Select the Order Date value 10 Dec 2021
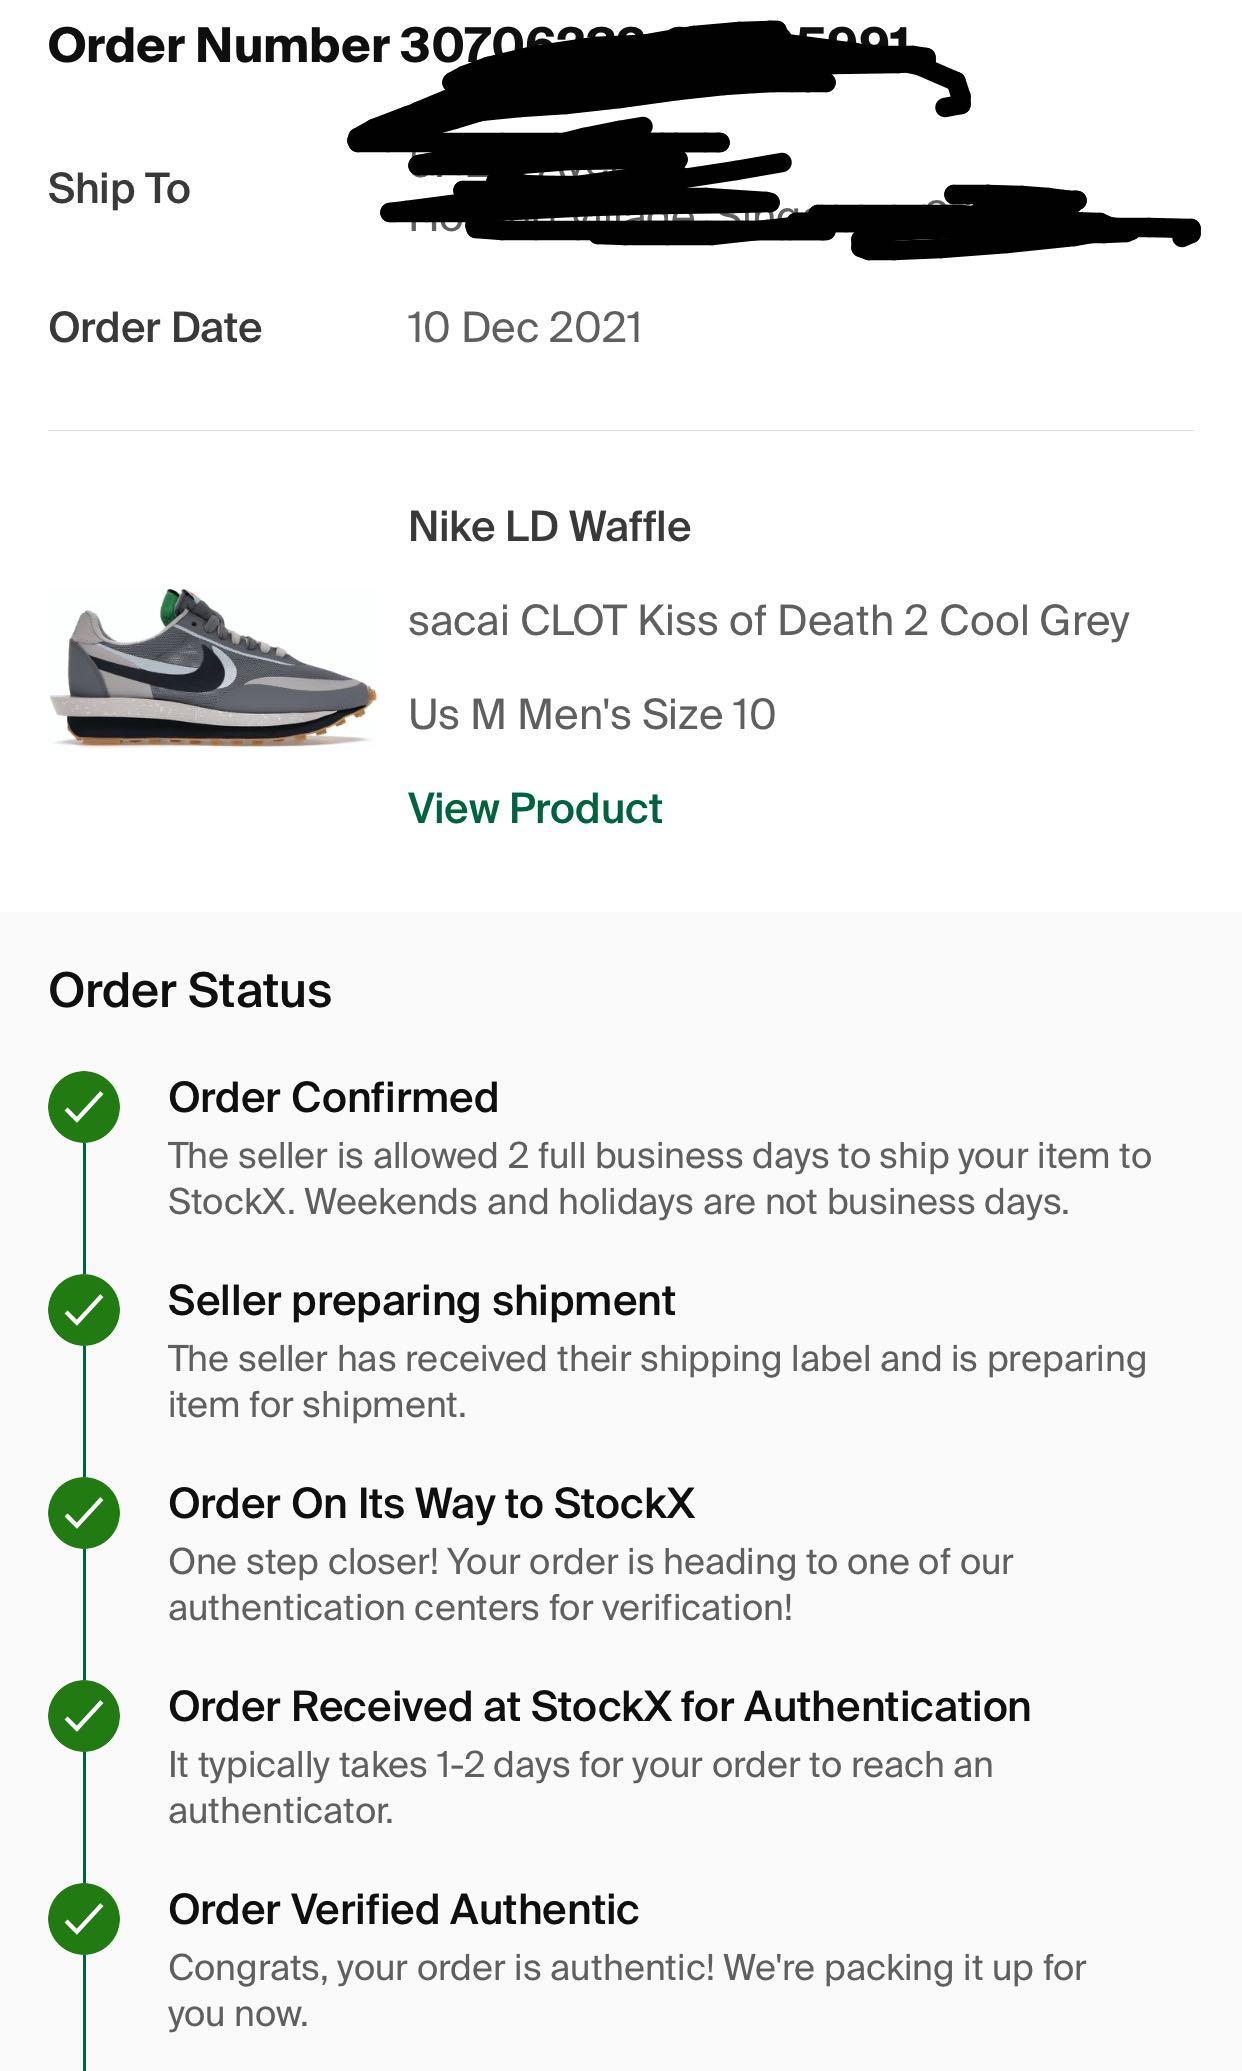The height and width of the screenshot is (2071, 1242). (527, 326)
